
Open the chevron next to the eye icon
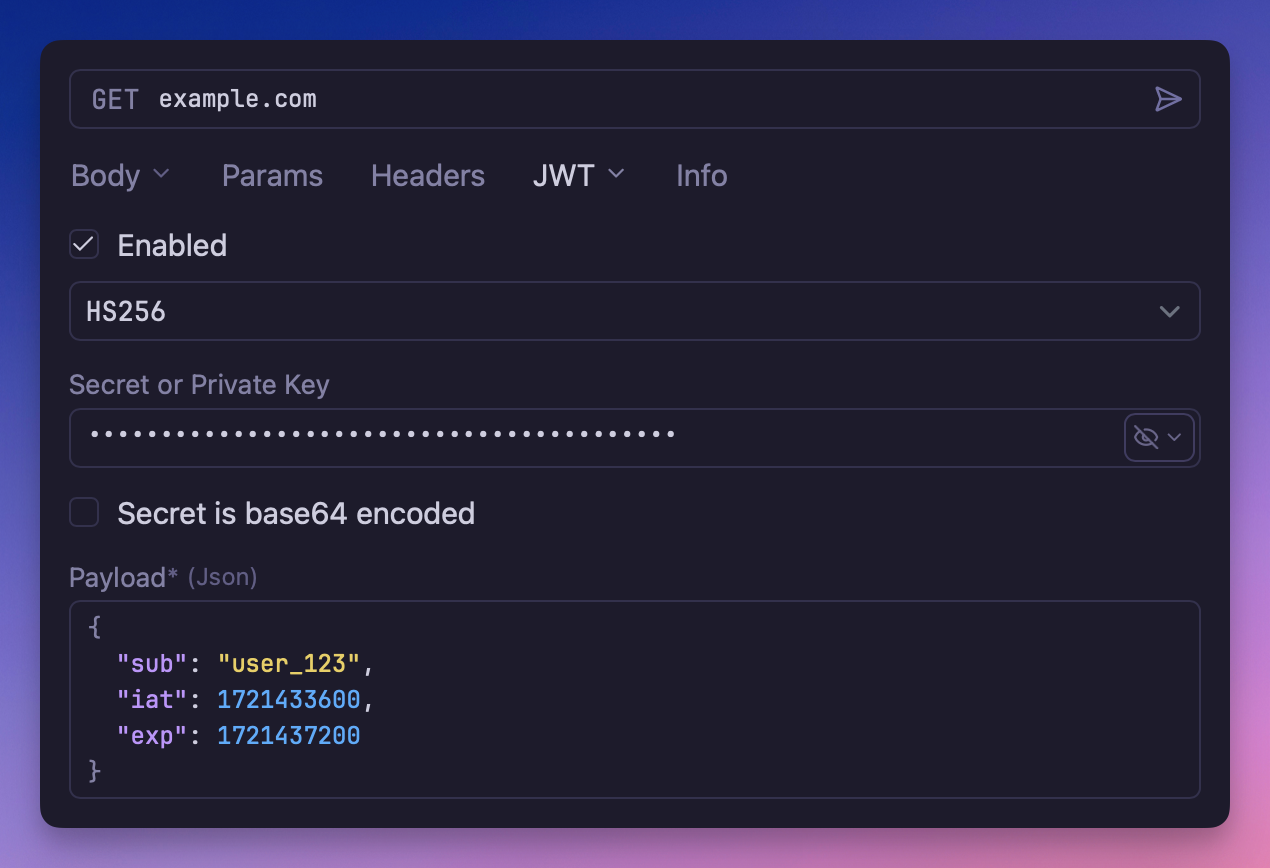tap(1174, 437)
